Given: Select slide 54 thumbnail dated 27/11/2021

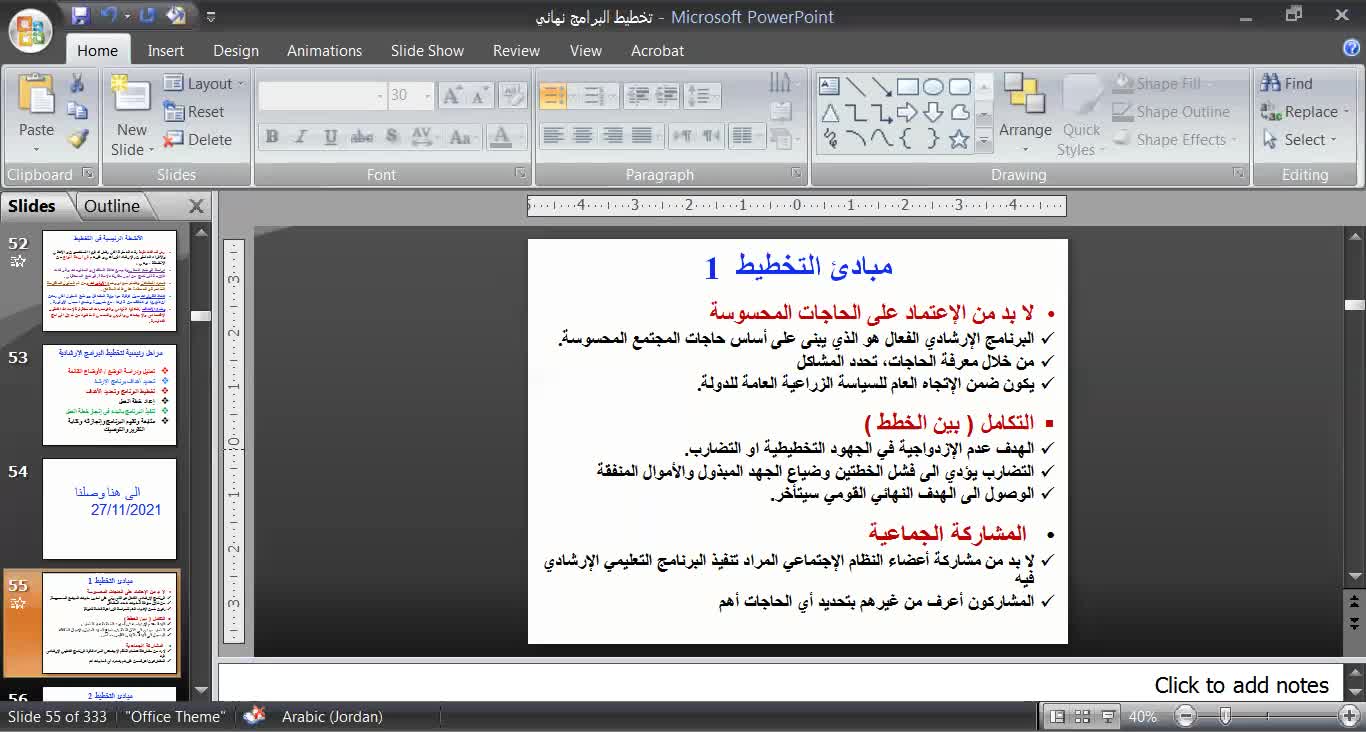Looking at the screenshot, I should click(109, 509).
